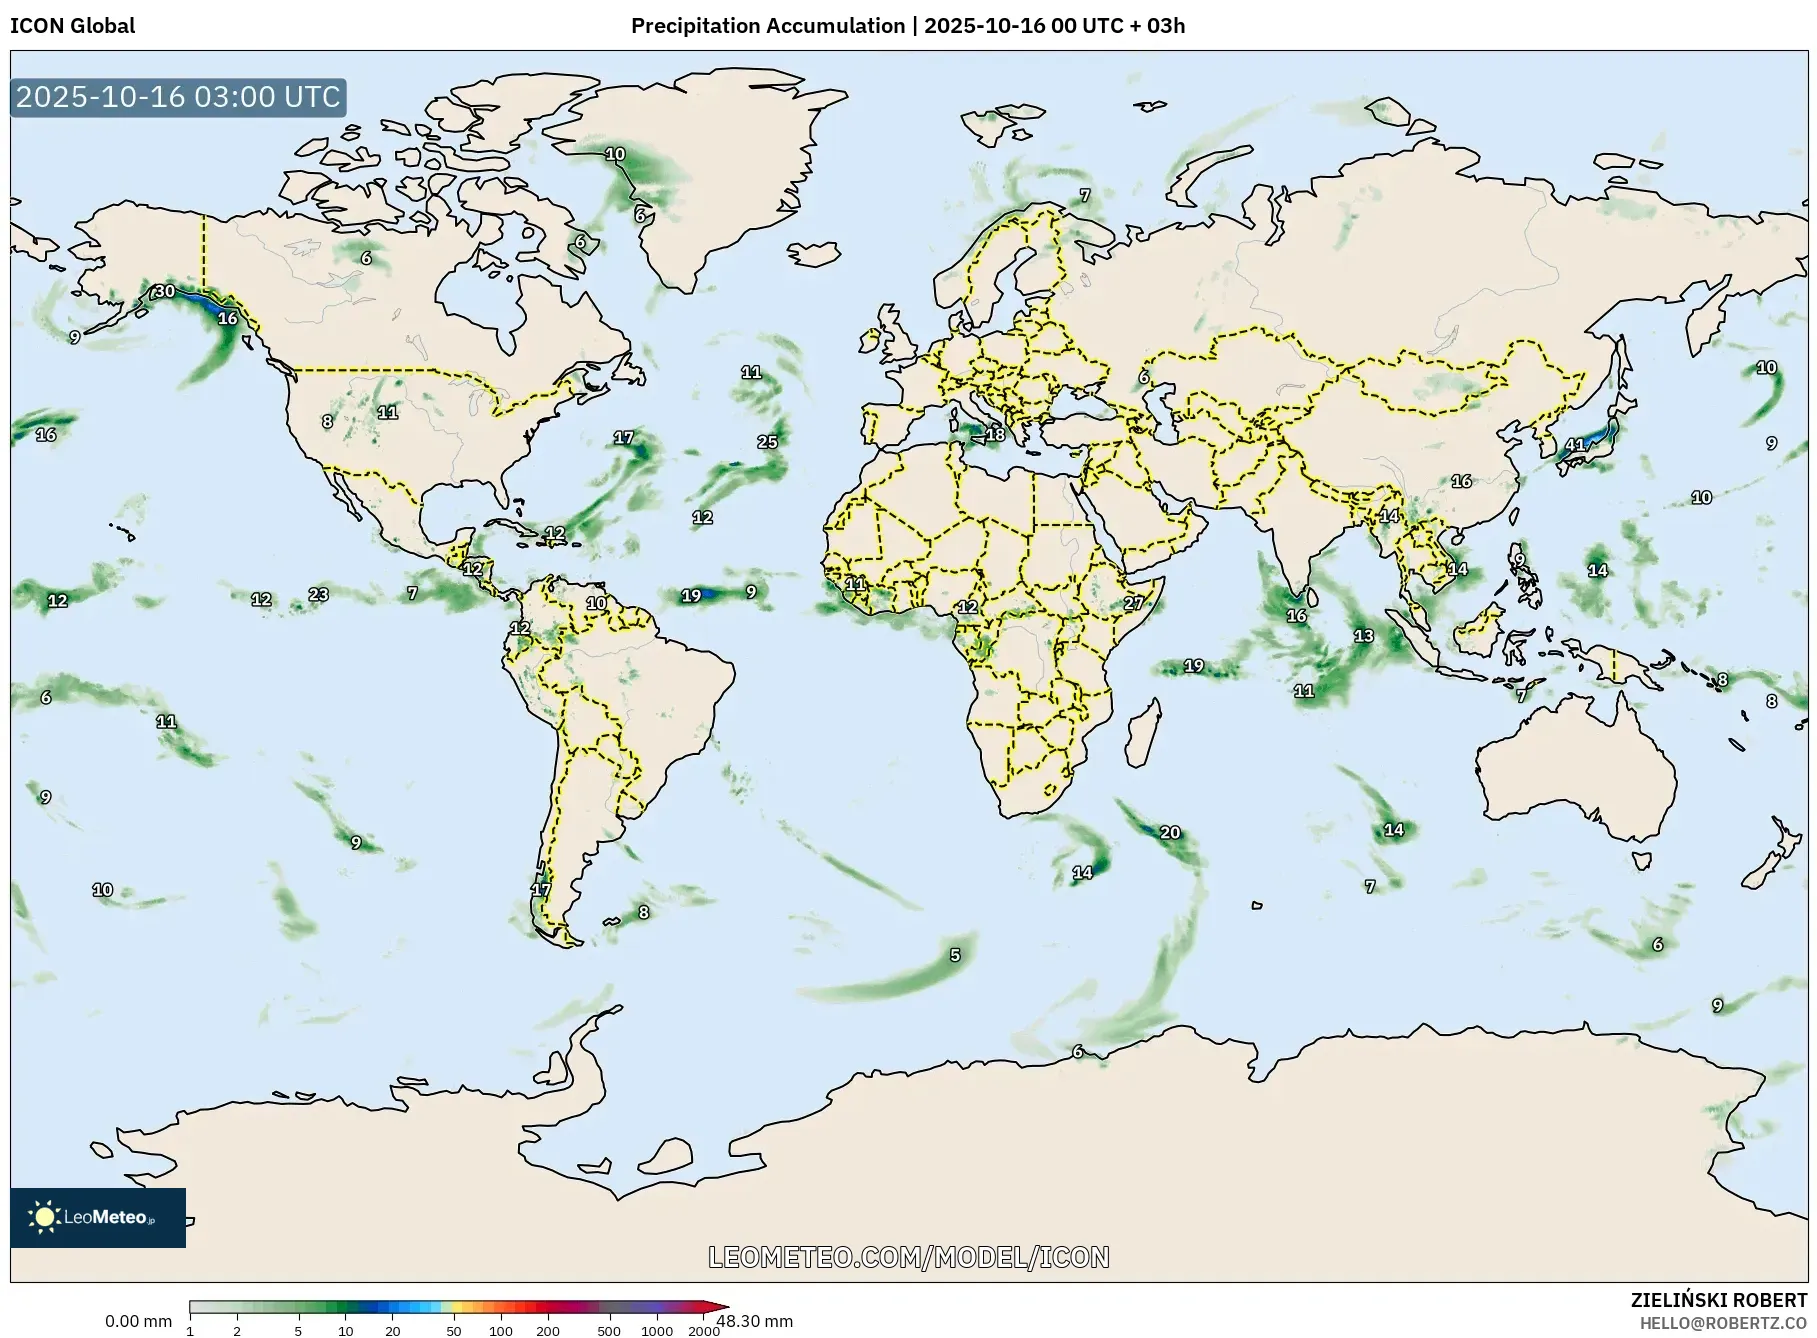Click the 18 precipitation marker in the Mediterranean
Viewport: 1817px width, 1338px height.
click(x=995, y=434)
